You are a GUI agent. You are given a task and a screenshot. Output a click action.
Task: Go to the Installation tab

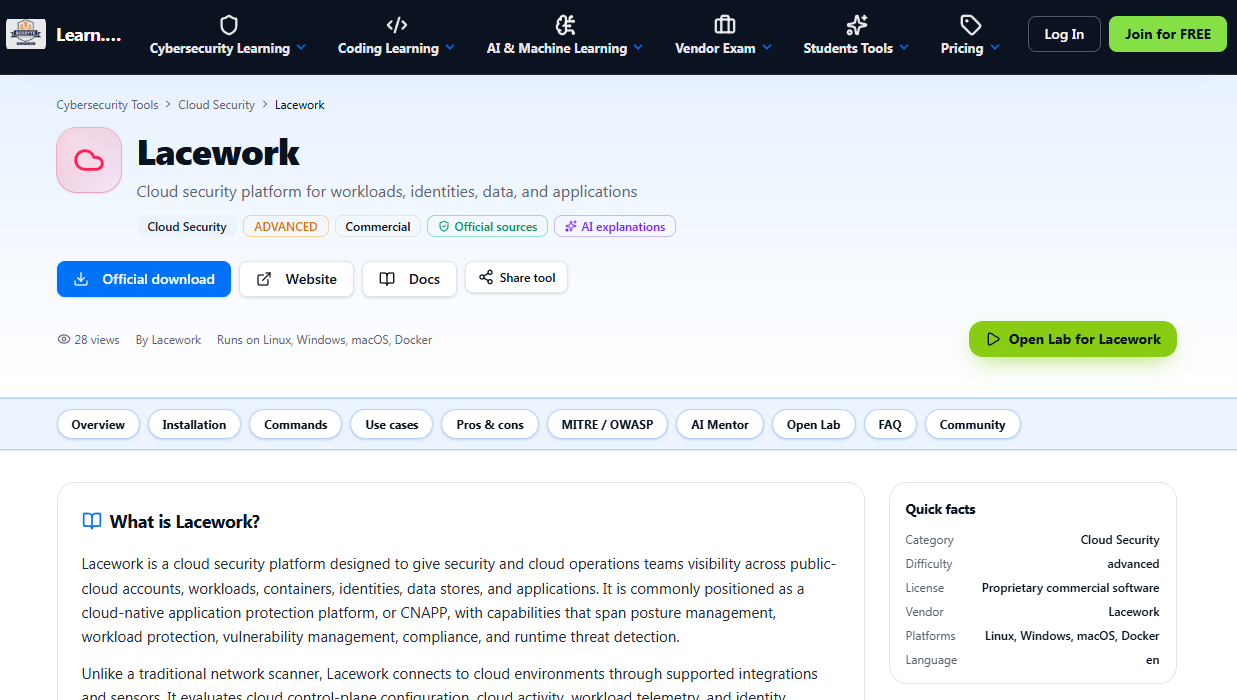click(x=194, y=425)
